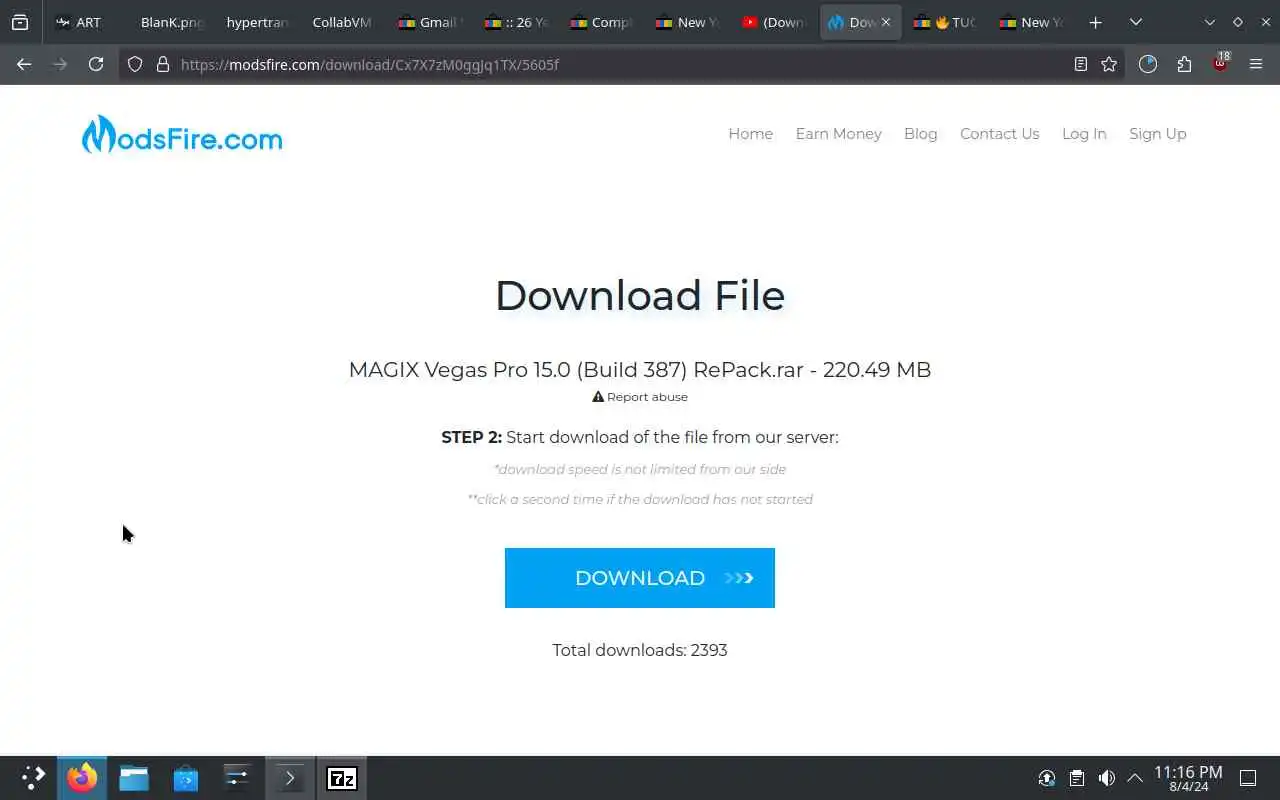Click the Home navigation link
Image resolution: width=1280 pixels, height=800 pixels.
(750, 134)
